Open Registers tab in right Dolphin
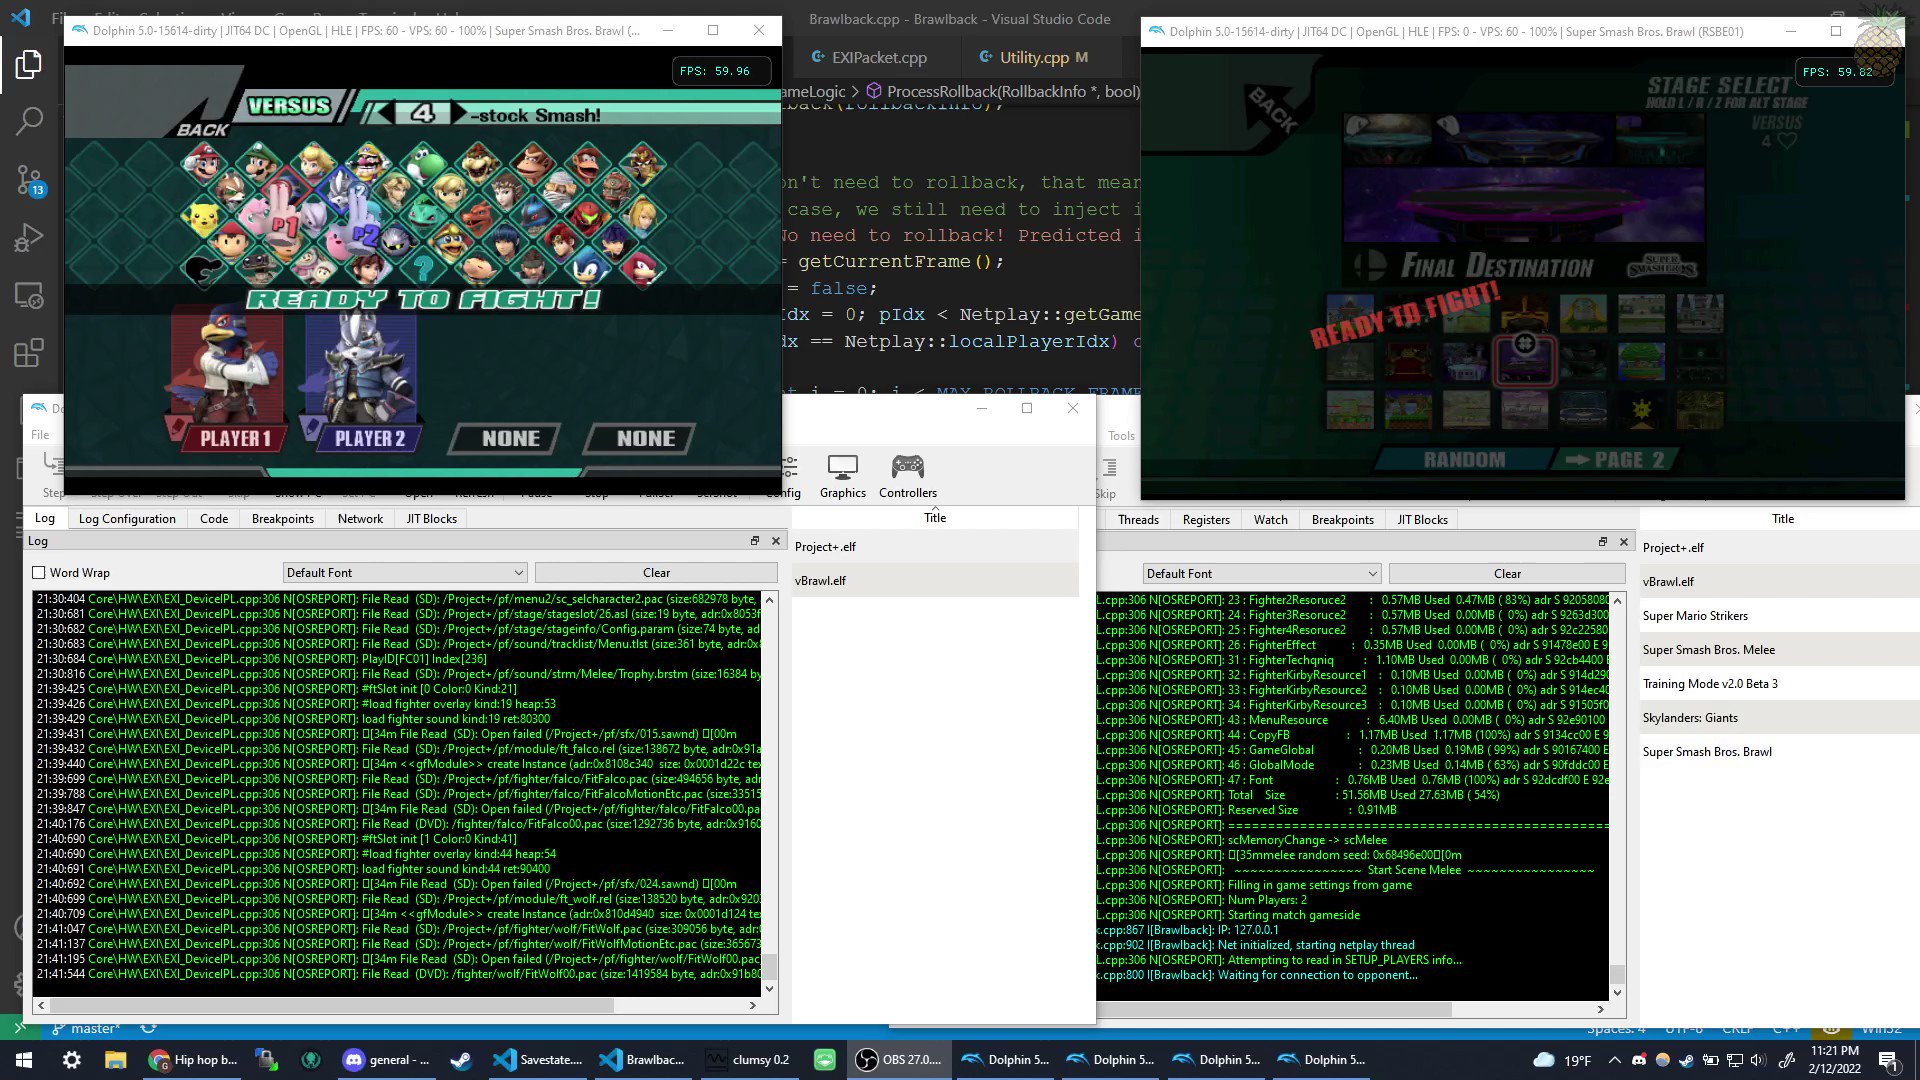The image size is (1920, 1080). (1206, 520)
